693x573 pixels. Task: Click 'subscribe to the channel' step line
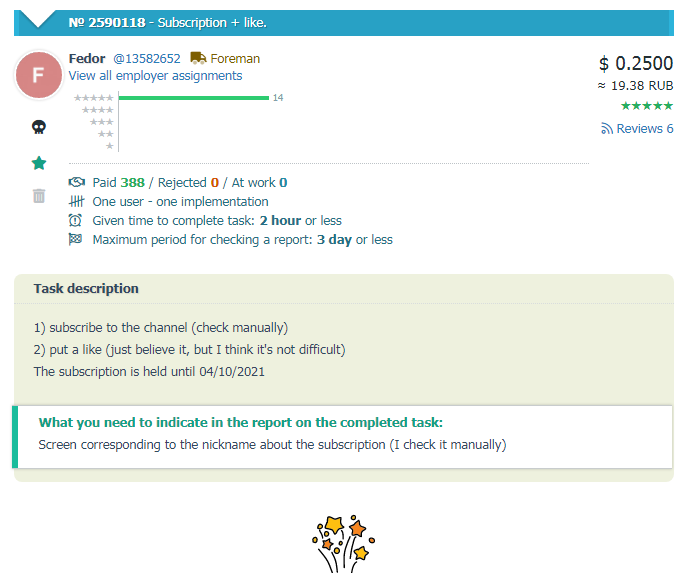[161, 328]
